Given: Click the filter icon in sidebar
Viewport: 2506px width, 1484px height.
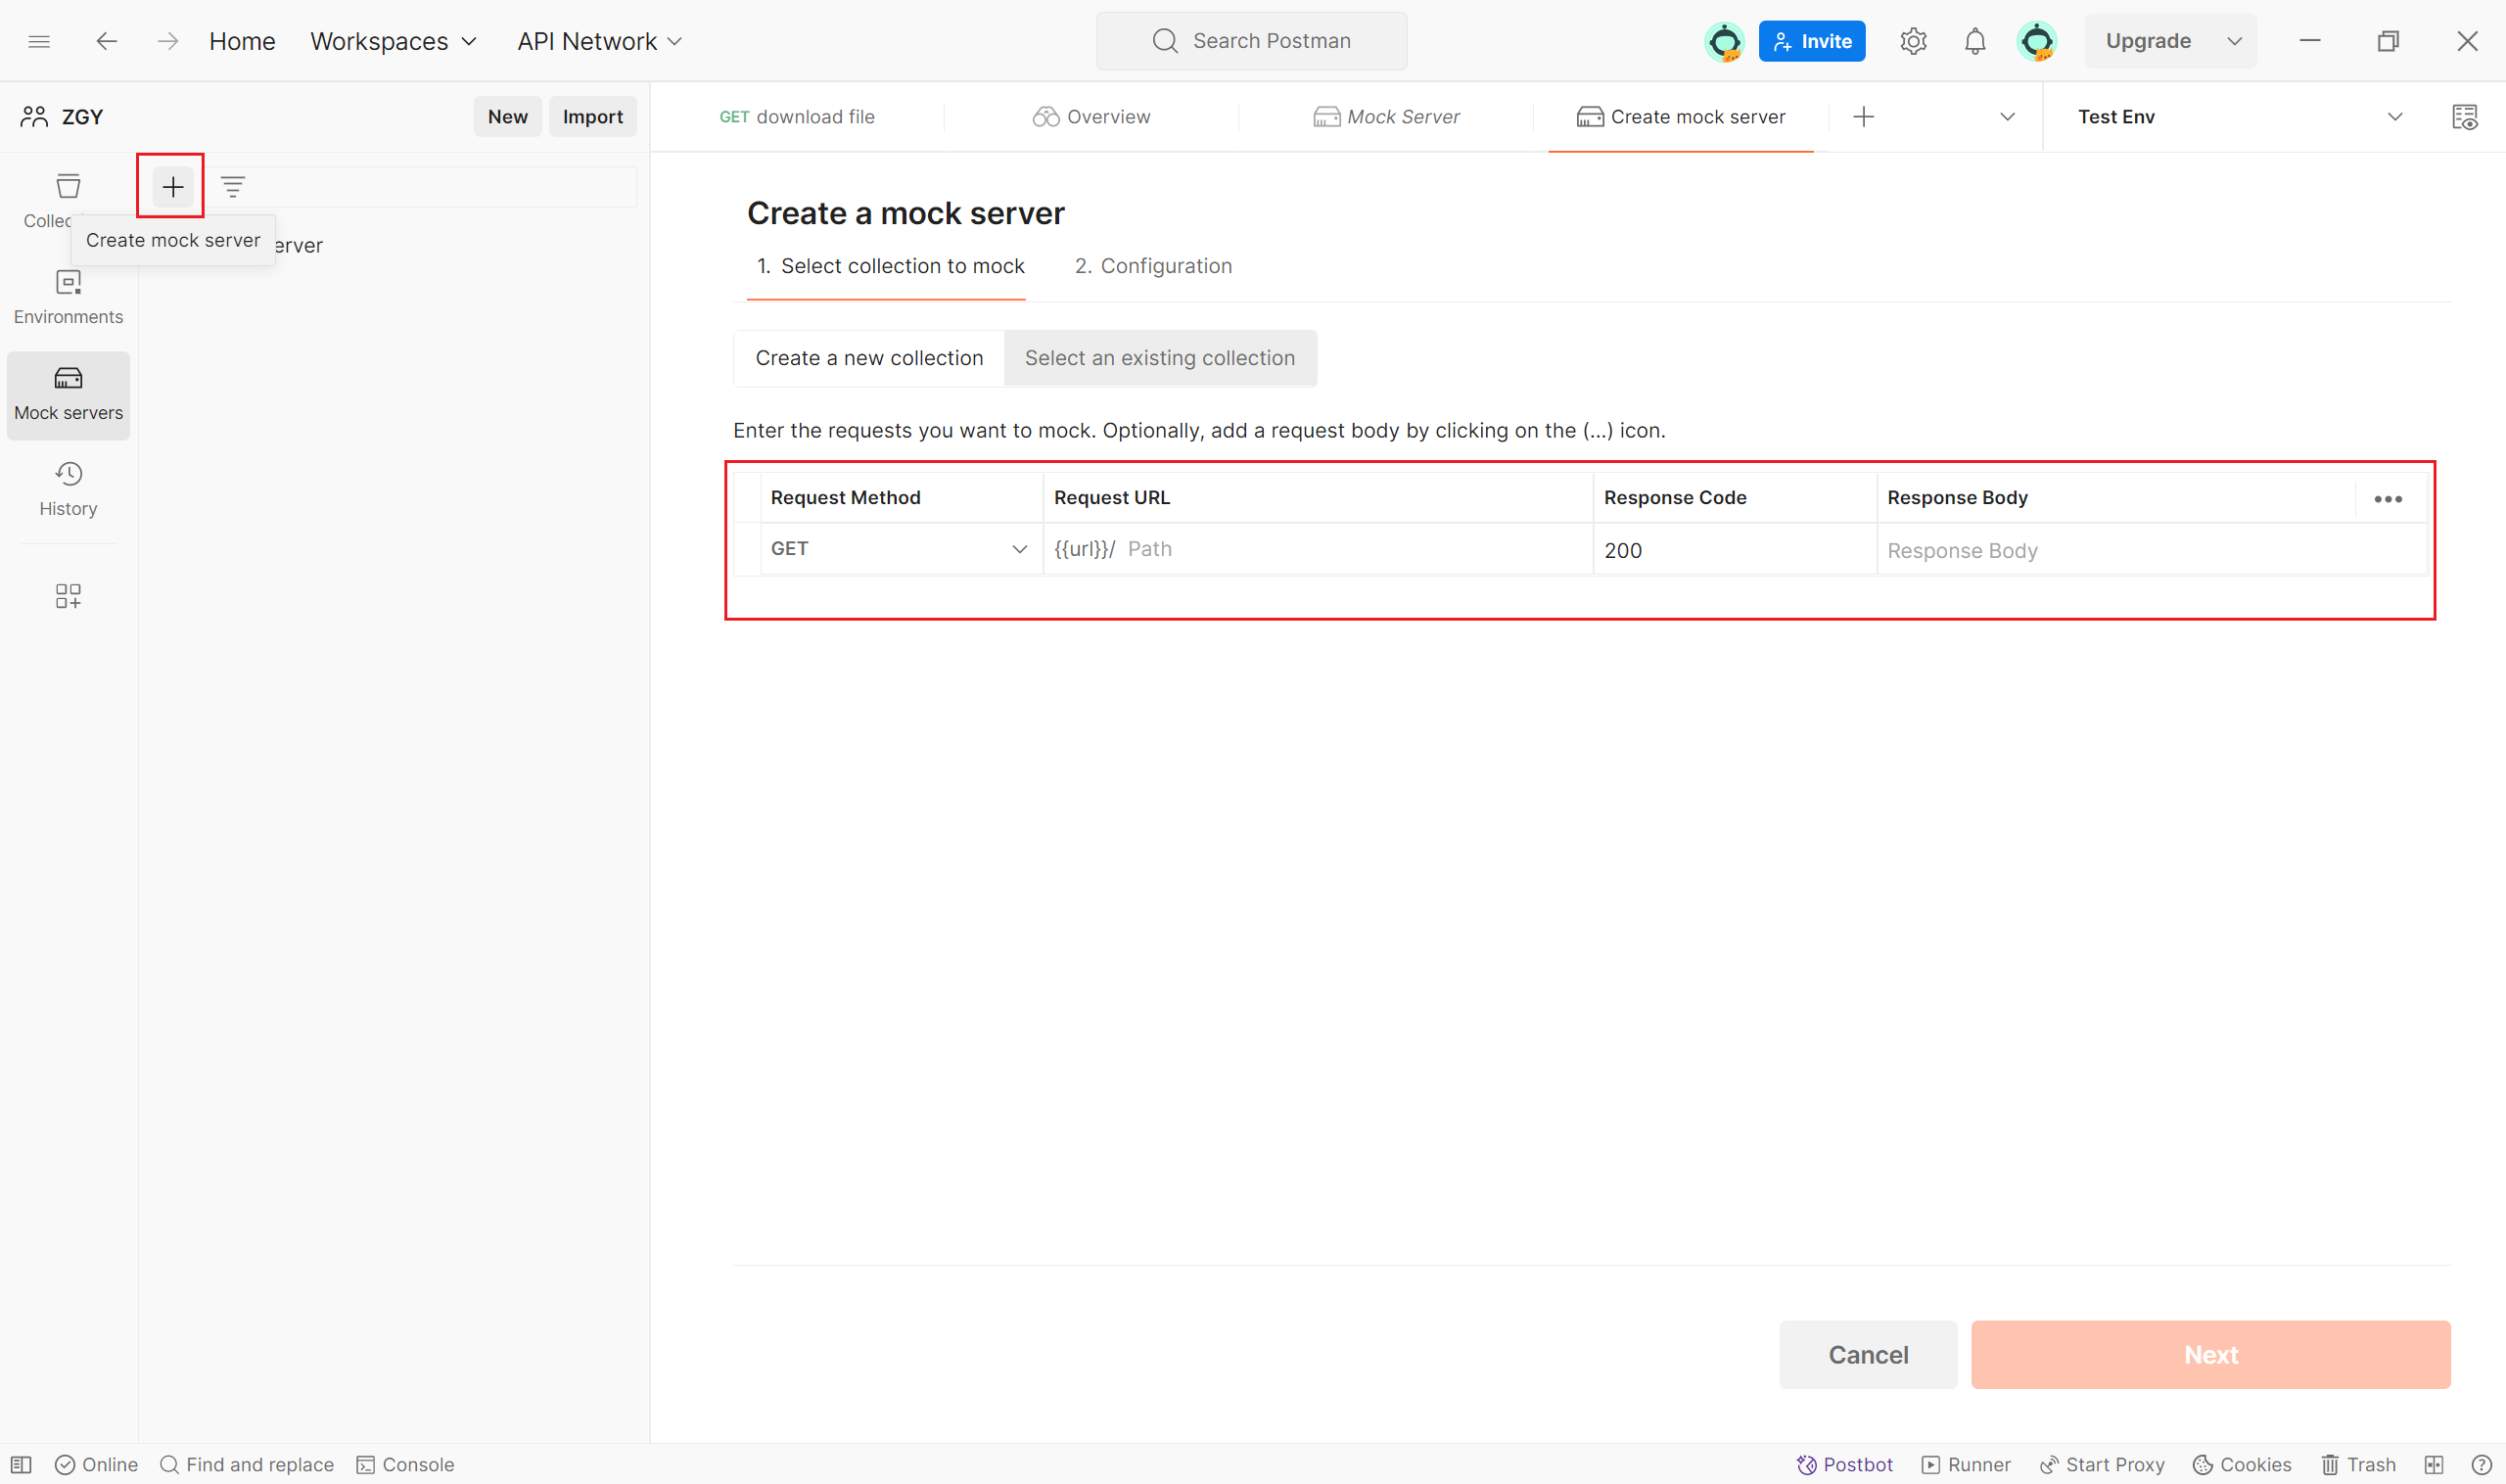Looking at the screenshot, I should coord(233,186).
